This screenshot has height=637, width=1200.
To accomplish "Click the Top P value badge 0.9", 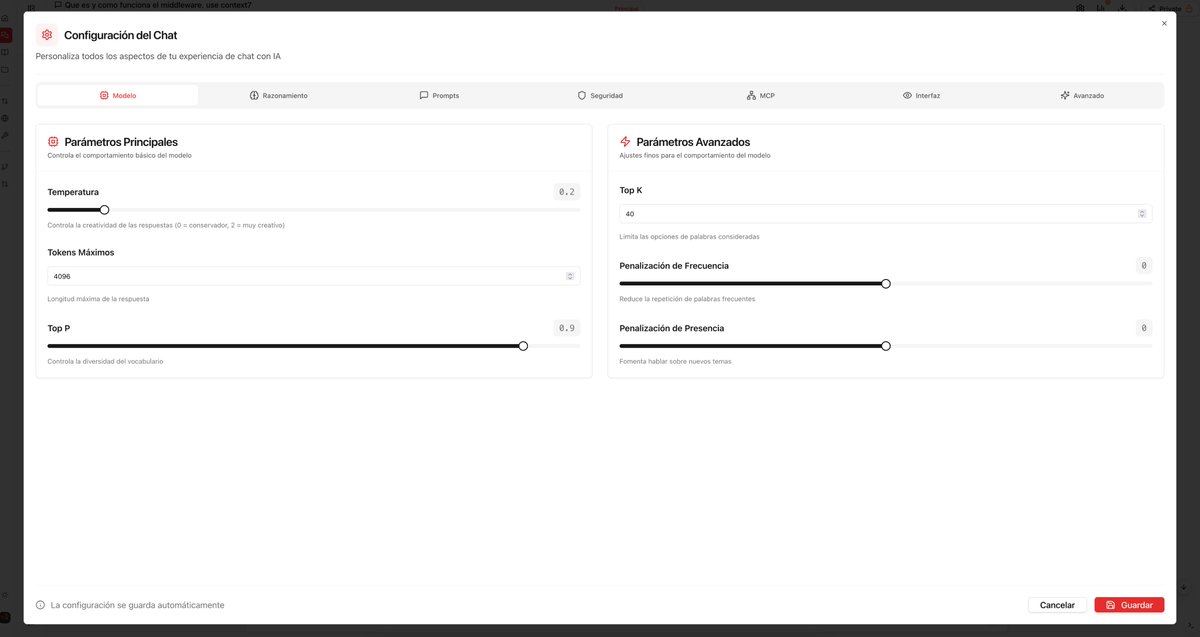I will [x=567, y=328].
